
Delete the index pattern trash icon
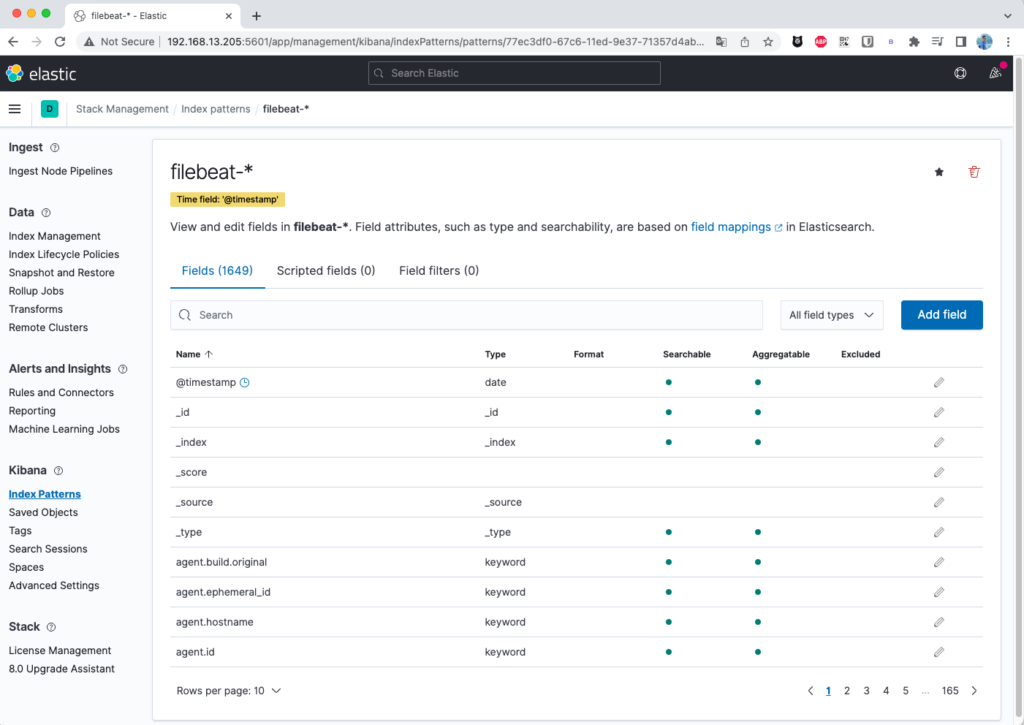pyautogui.click(x=974, y=172)
